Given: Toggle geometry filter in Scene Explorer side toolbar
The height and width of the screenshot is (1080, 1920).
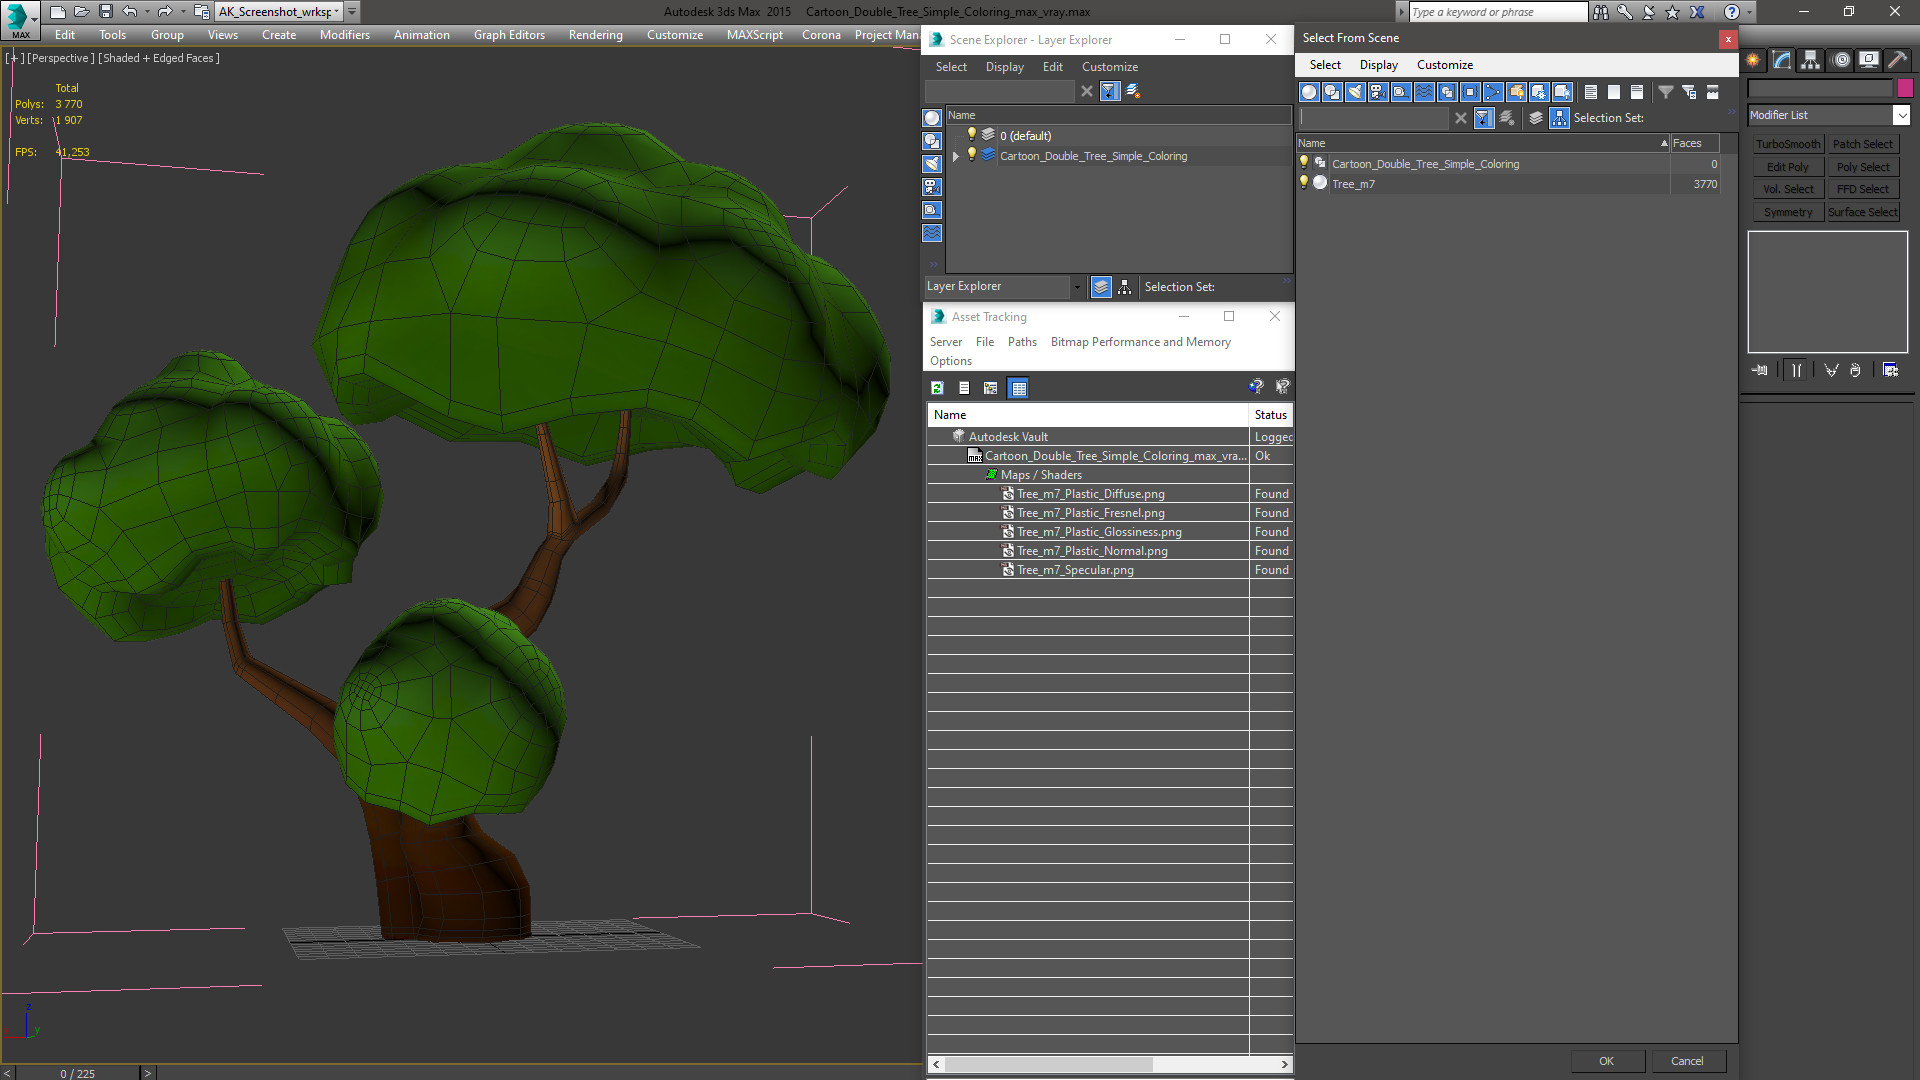Looking at the screenshot, I should [x=932, y=118].
